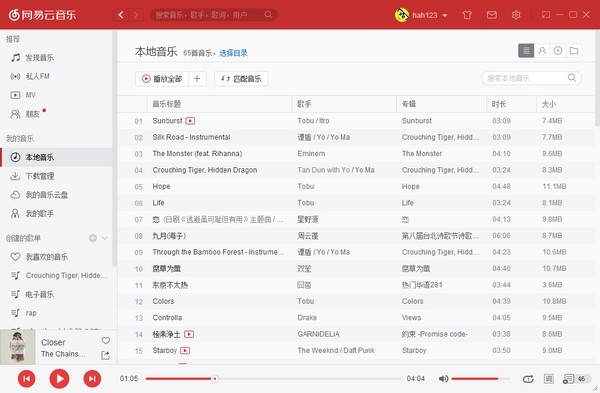
Task: Open the hah123 account dropdown arrow
Action: [445, 15]
